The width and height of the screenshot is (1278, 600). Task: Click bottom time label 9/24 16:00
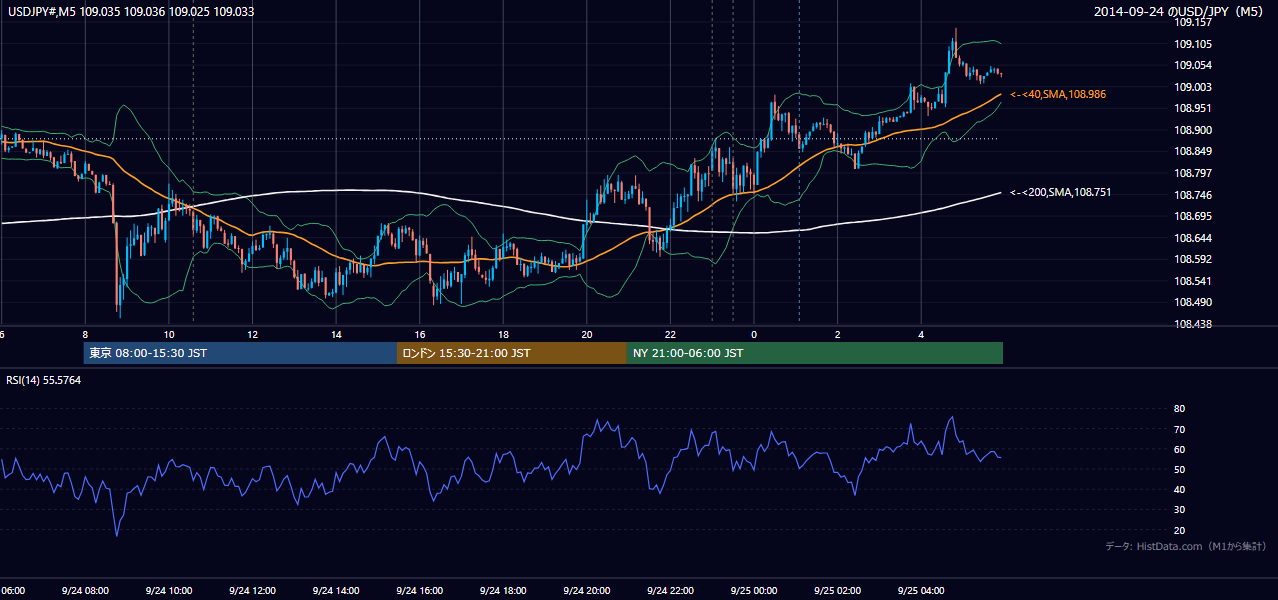(x=419, y=591)
